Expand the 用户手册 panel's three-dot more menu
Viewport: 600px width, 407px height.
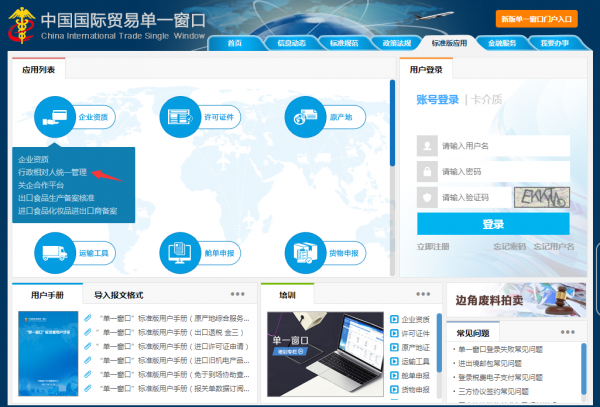coord(237,294)
